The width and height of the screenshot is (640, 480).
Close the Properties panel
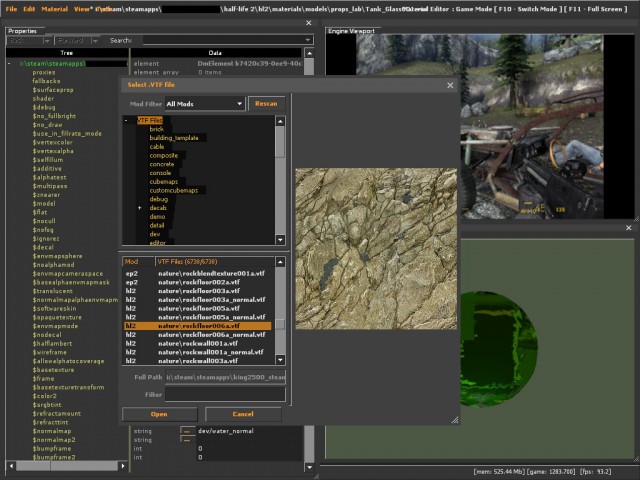[x=309, y=23]
